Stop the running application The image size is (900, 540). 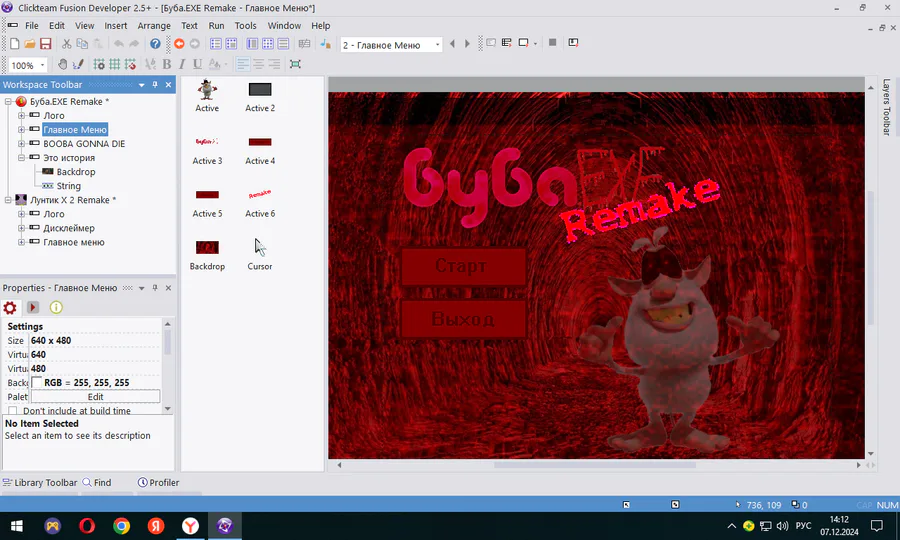[553, 42]
